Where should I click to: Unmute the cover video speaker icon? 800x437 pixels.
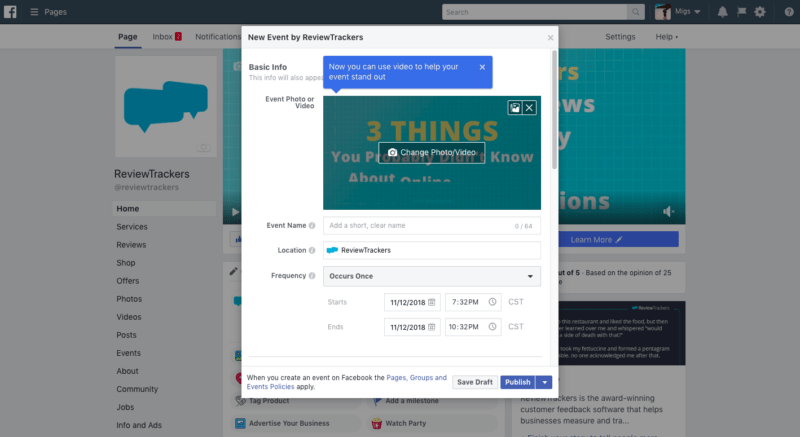tap(668, 211)
